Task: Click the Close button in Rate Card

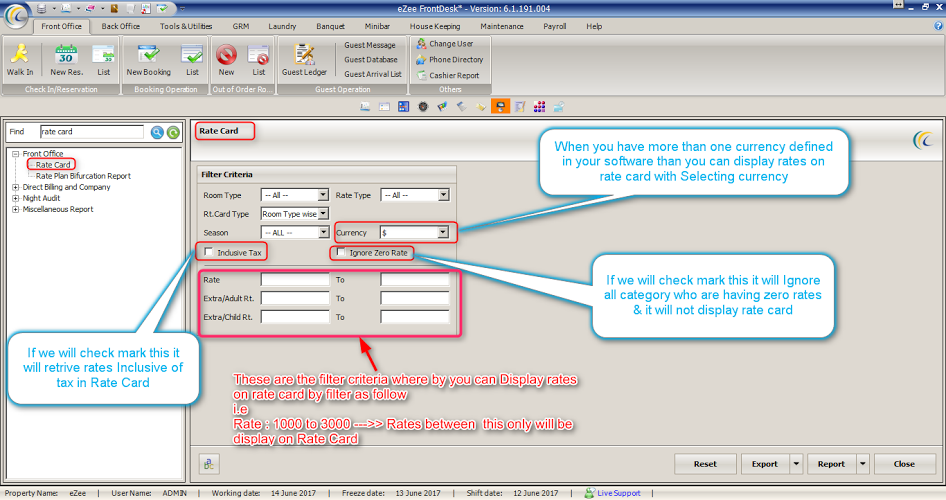Action: pyautogui.click(x=904, y=464)
